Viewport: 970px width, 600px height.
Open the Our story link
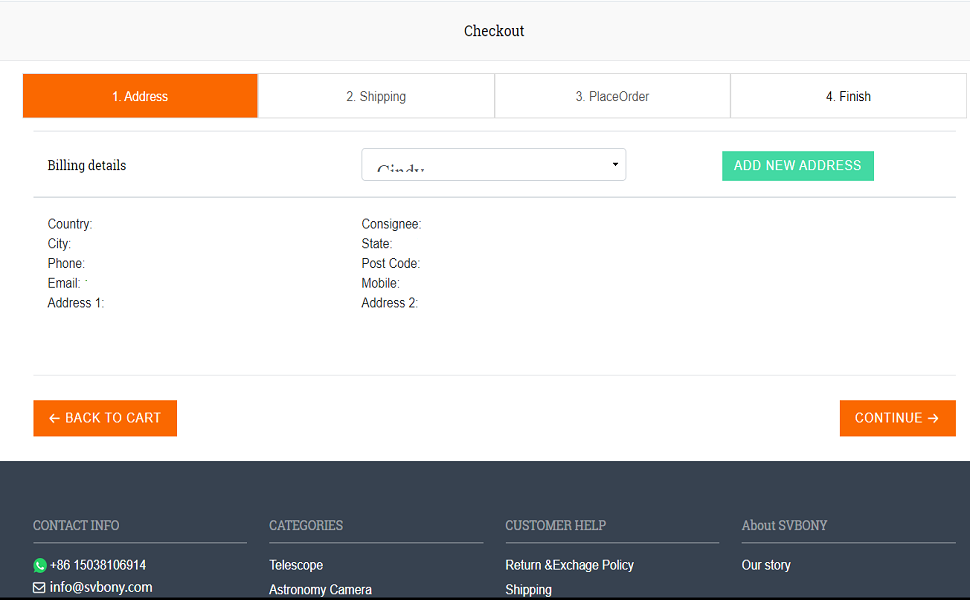766,565
